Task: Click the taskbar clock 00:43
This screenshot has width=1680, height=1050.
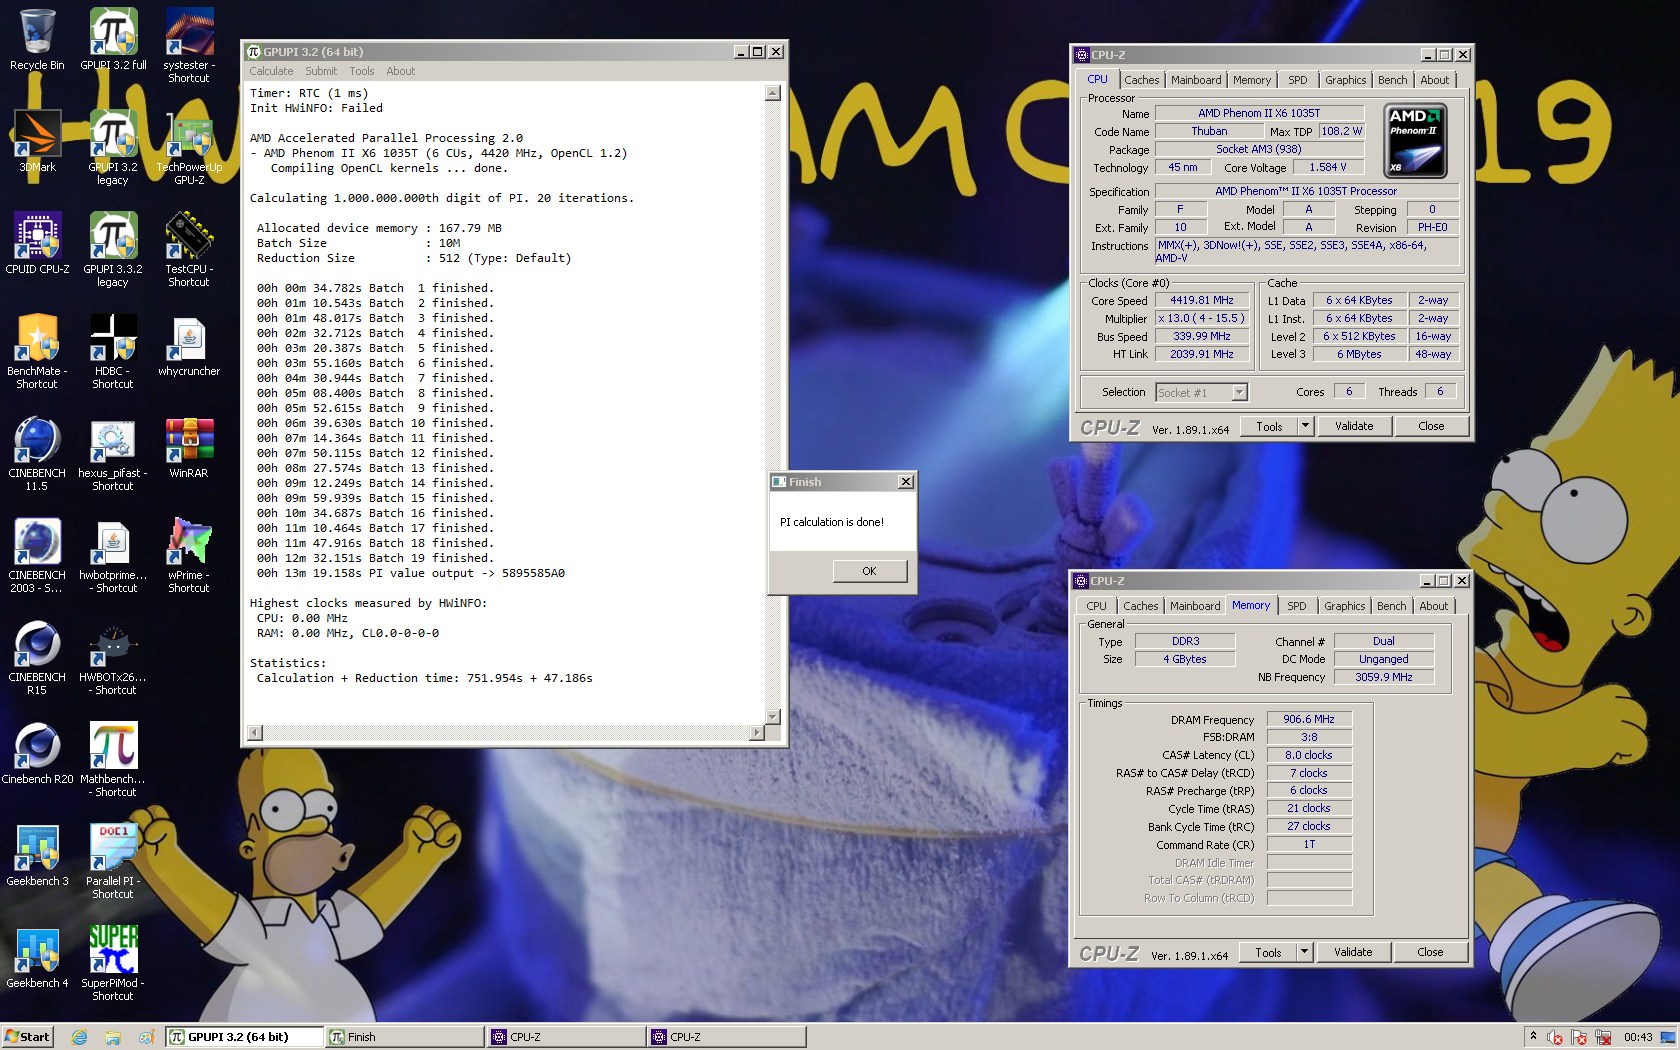Action: click(1638, 1037)
